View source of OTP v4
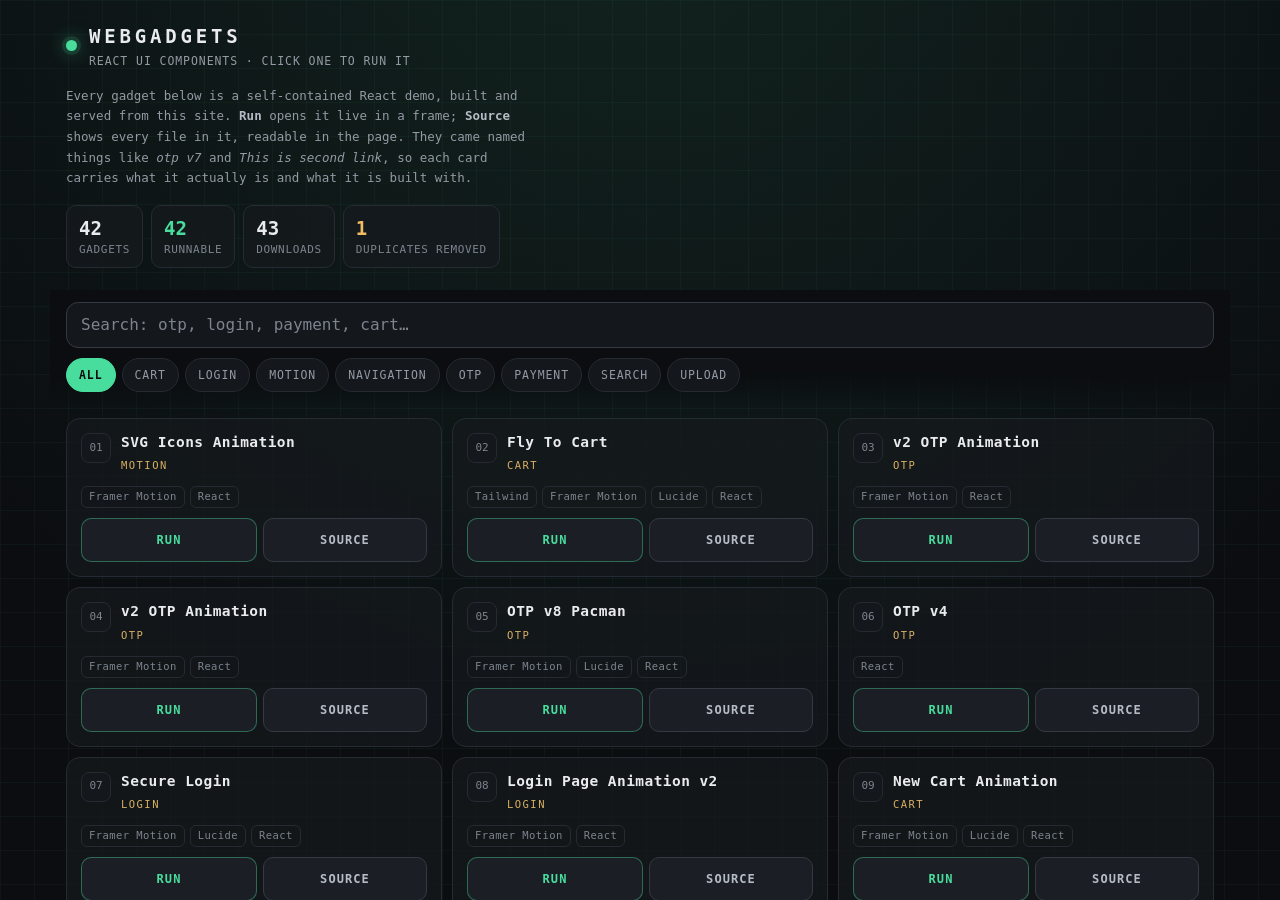The width and height of the screenshot is (1280, 900). tap(1117, 710)
